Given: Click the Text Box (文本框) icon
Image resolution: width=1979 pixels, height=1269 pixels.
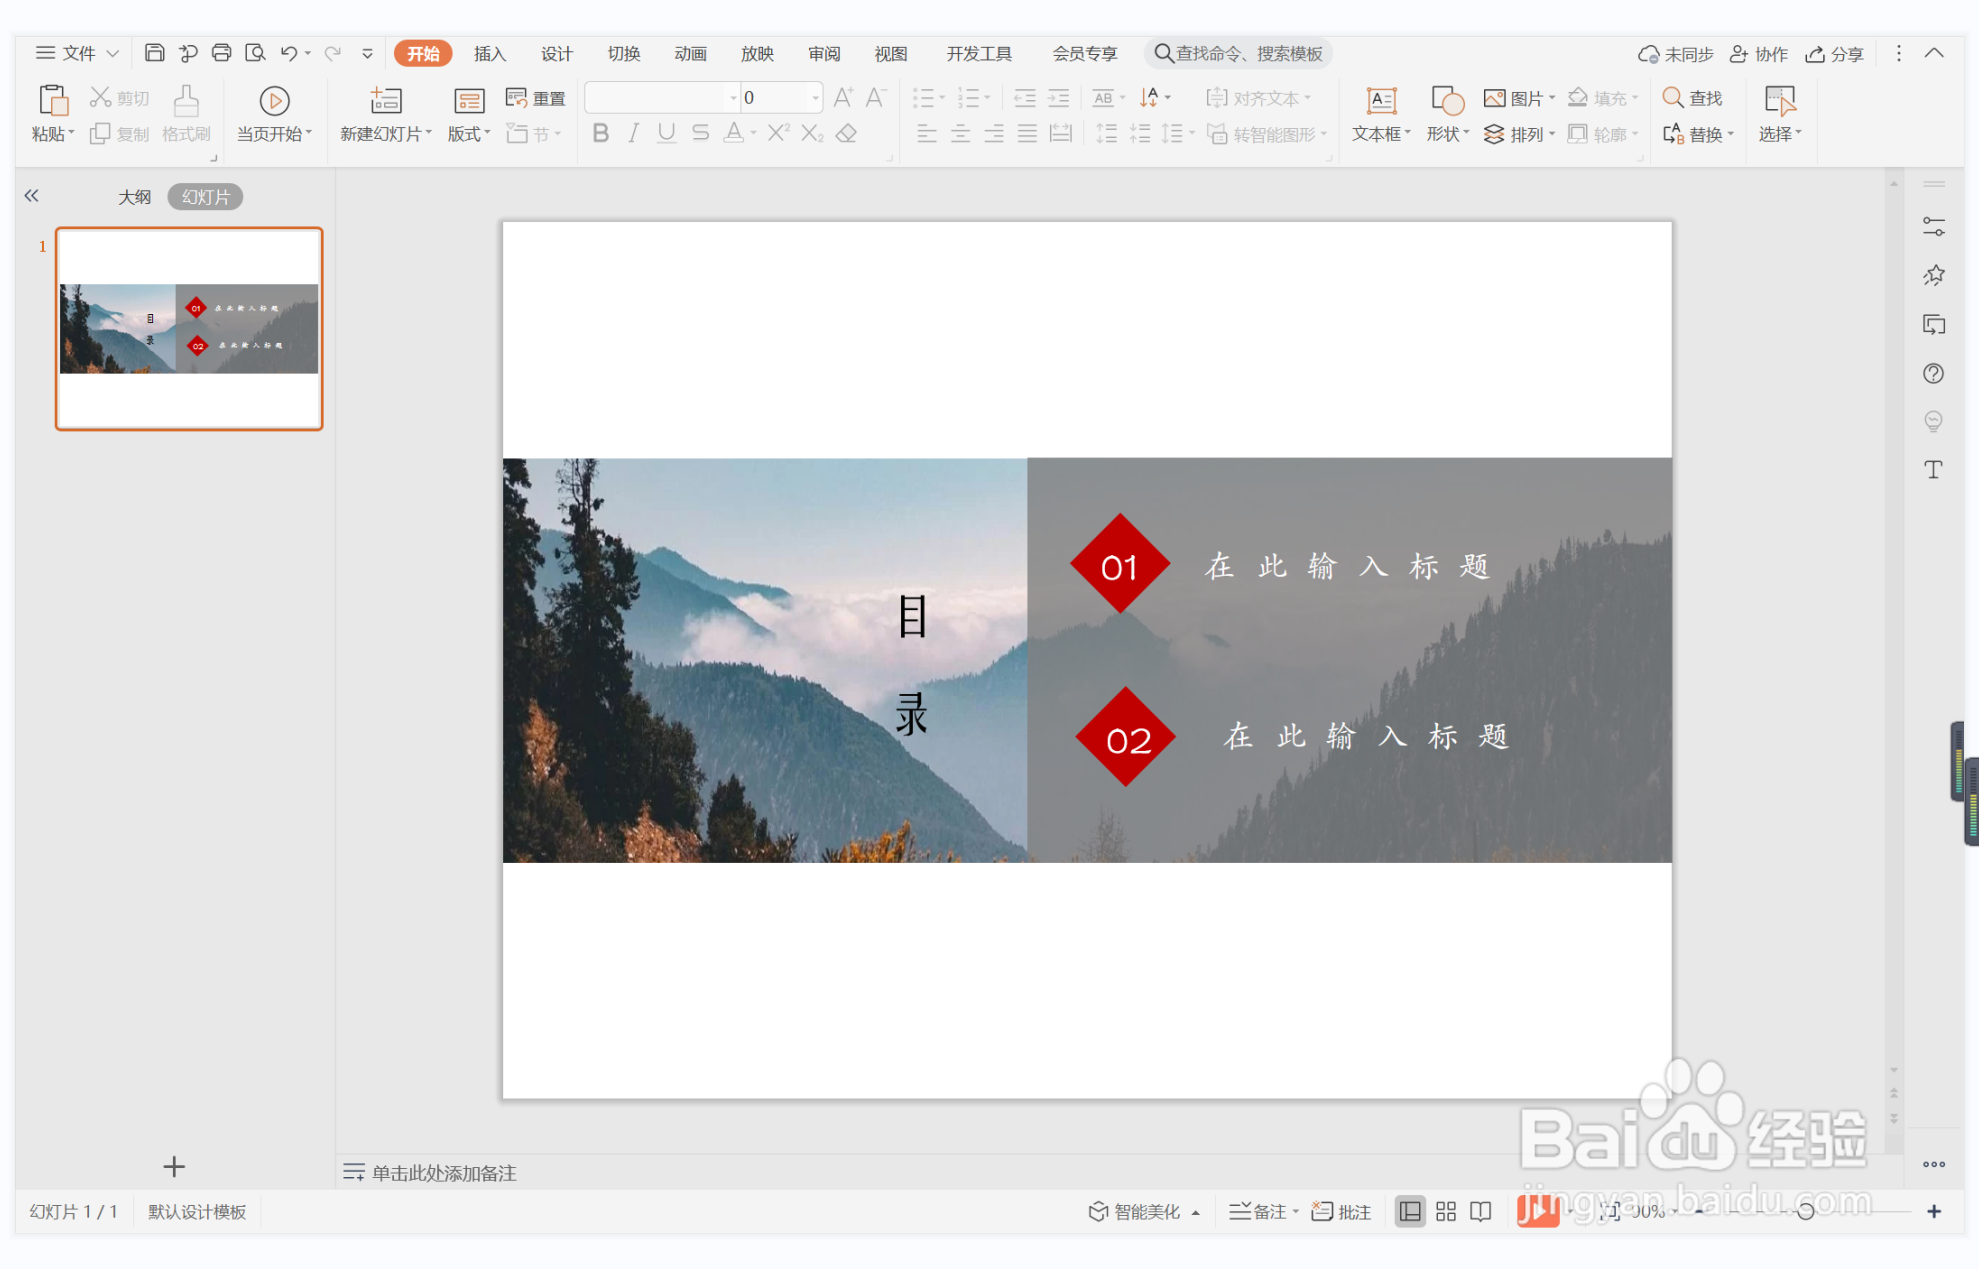Looking at the screenshot, I should (x=1381, y=100).
